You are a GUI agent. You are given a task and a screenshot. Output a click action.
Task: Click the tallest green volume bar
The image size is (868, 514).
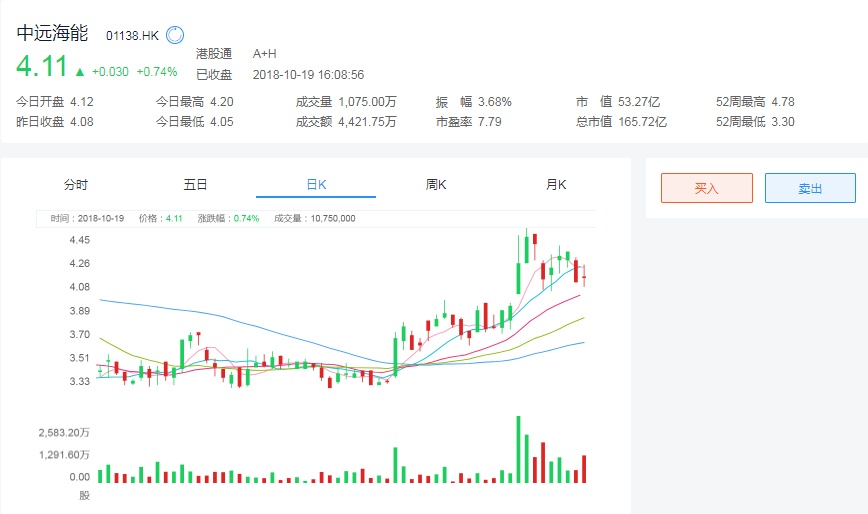[518, 449]
